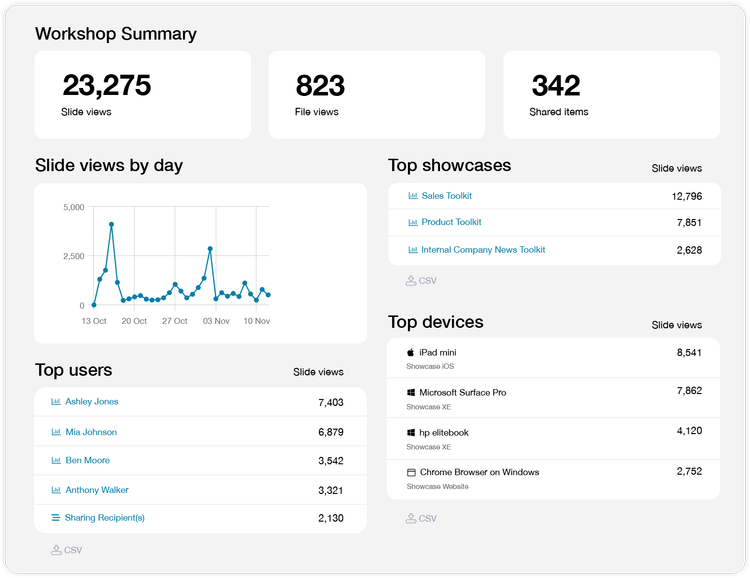Open Internal Company News Toolkit link

[x=483, y=250]
